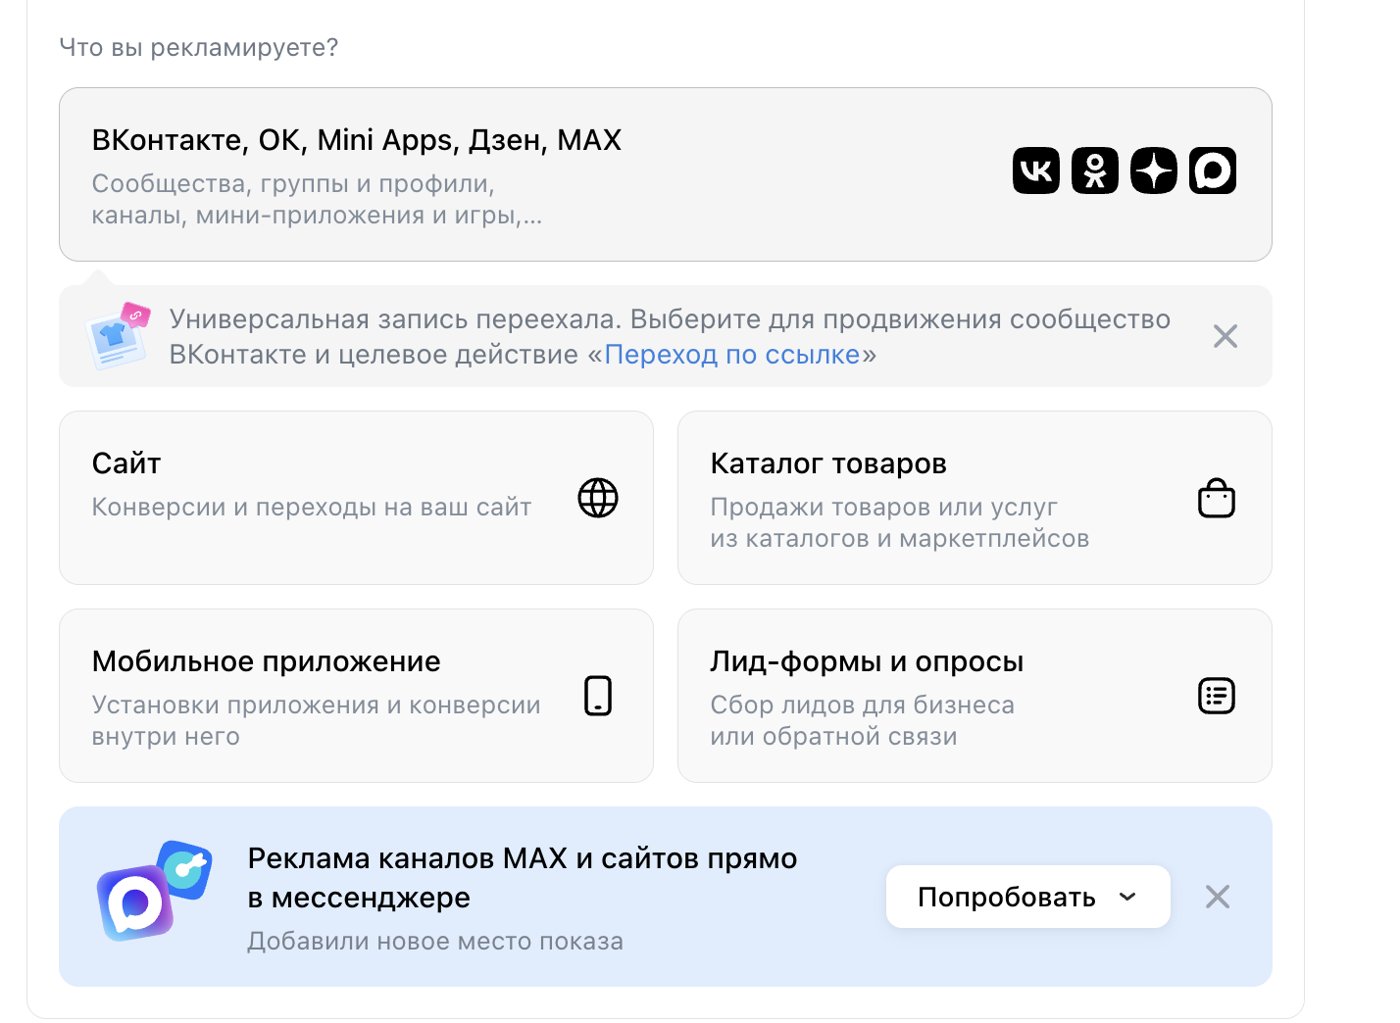Click the Odnoklassniki logo icon
Screen dimensions: 1400x1023
point(1095,170)
